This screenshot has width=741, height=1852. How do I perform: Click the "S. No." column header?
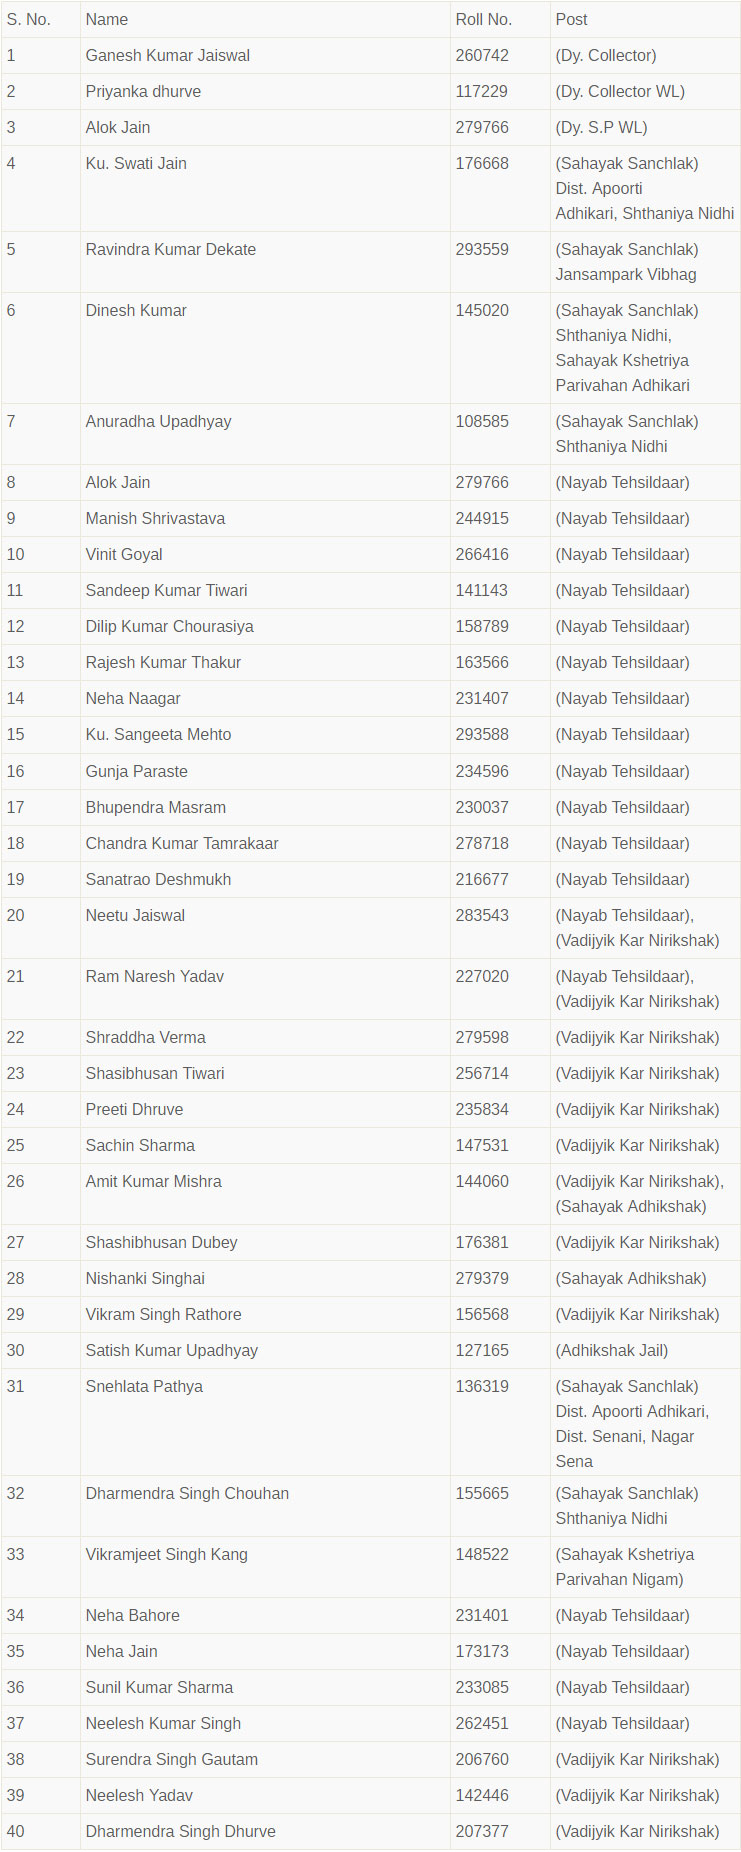(x=28, y=19)
